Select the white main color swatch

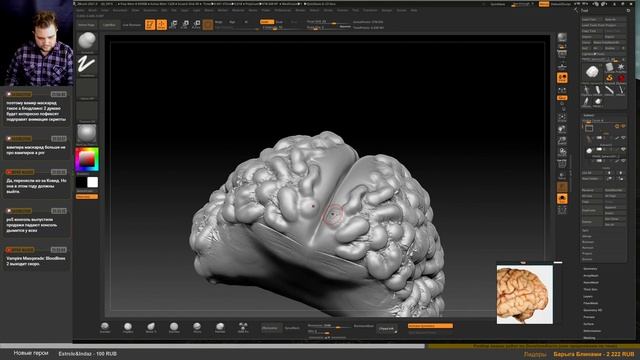tap(93, 182)
